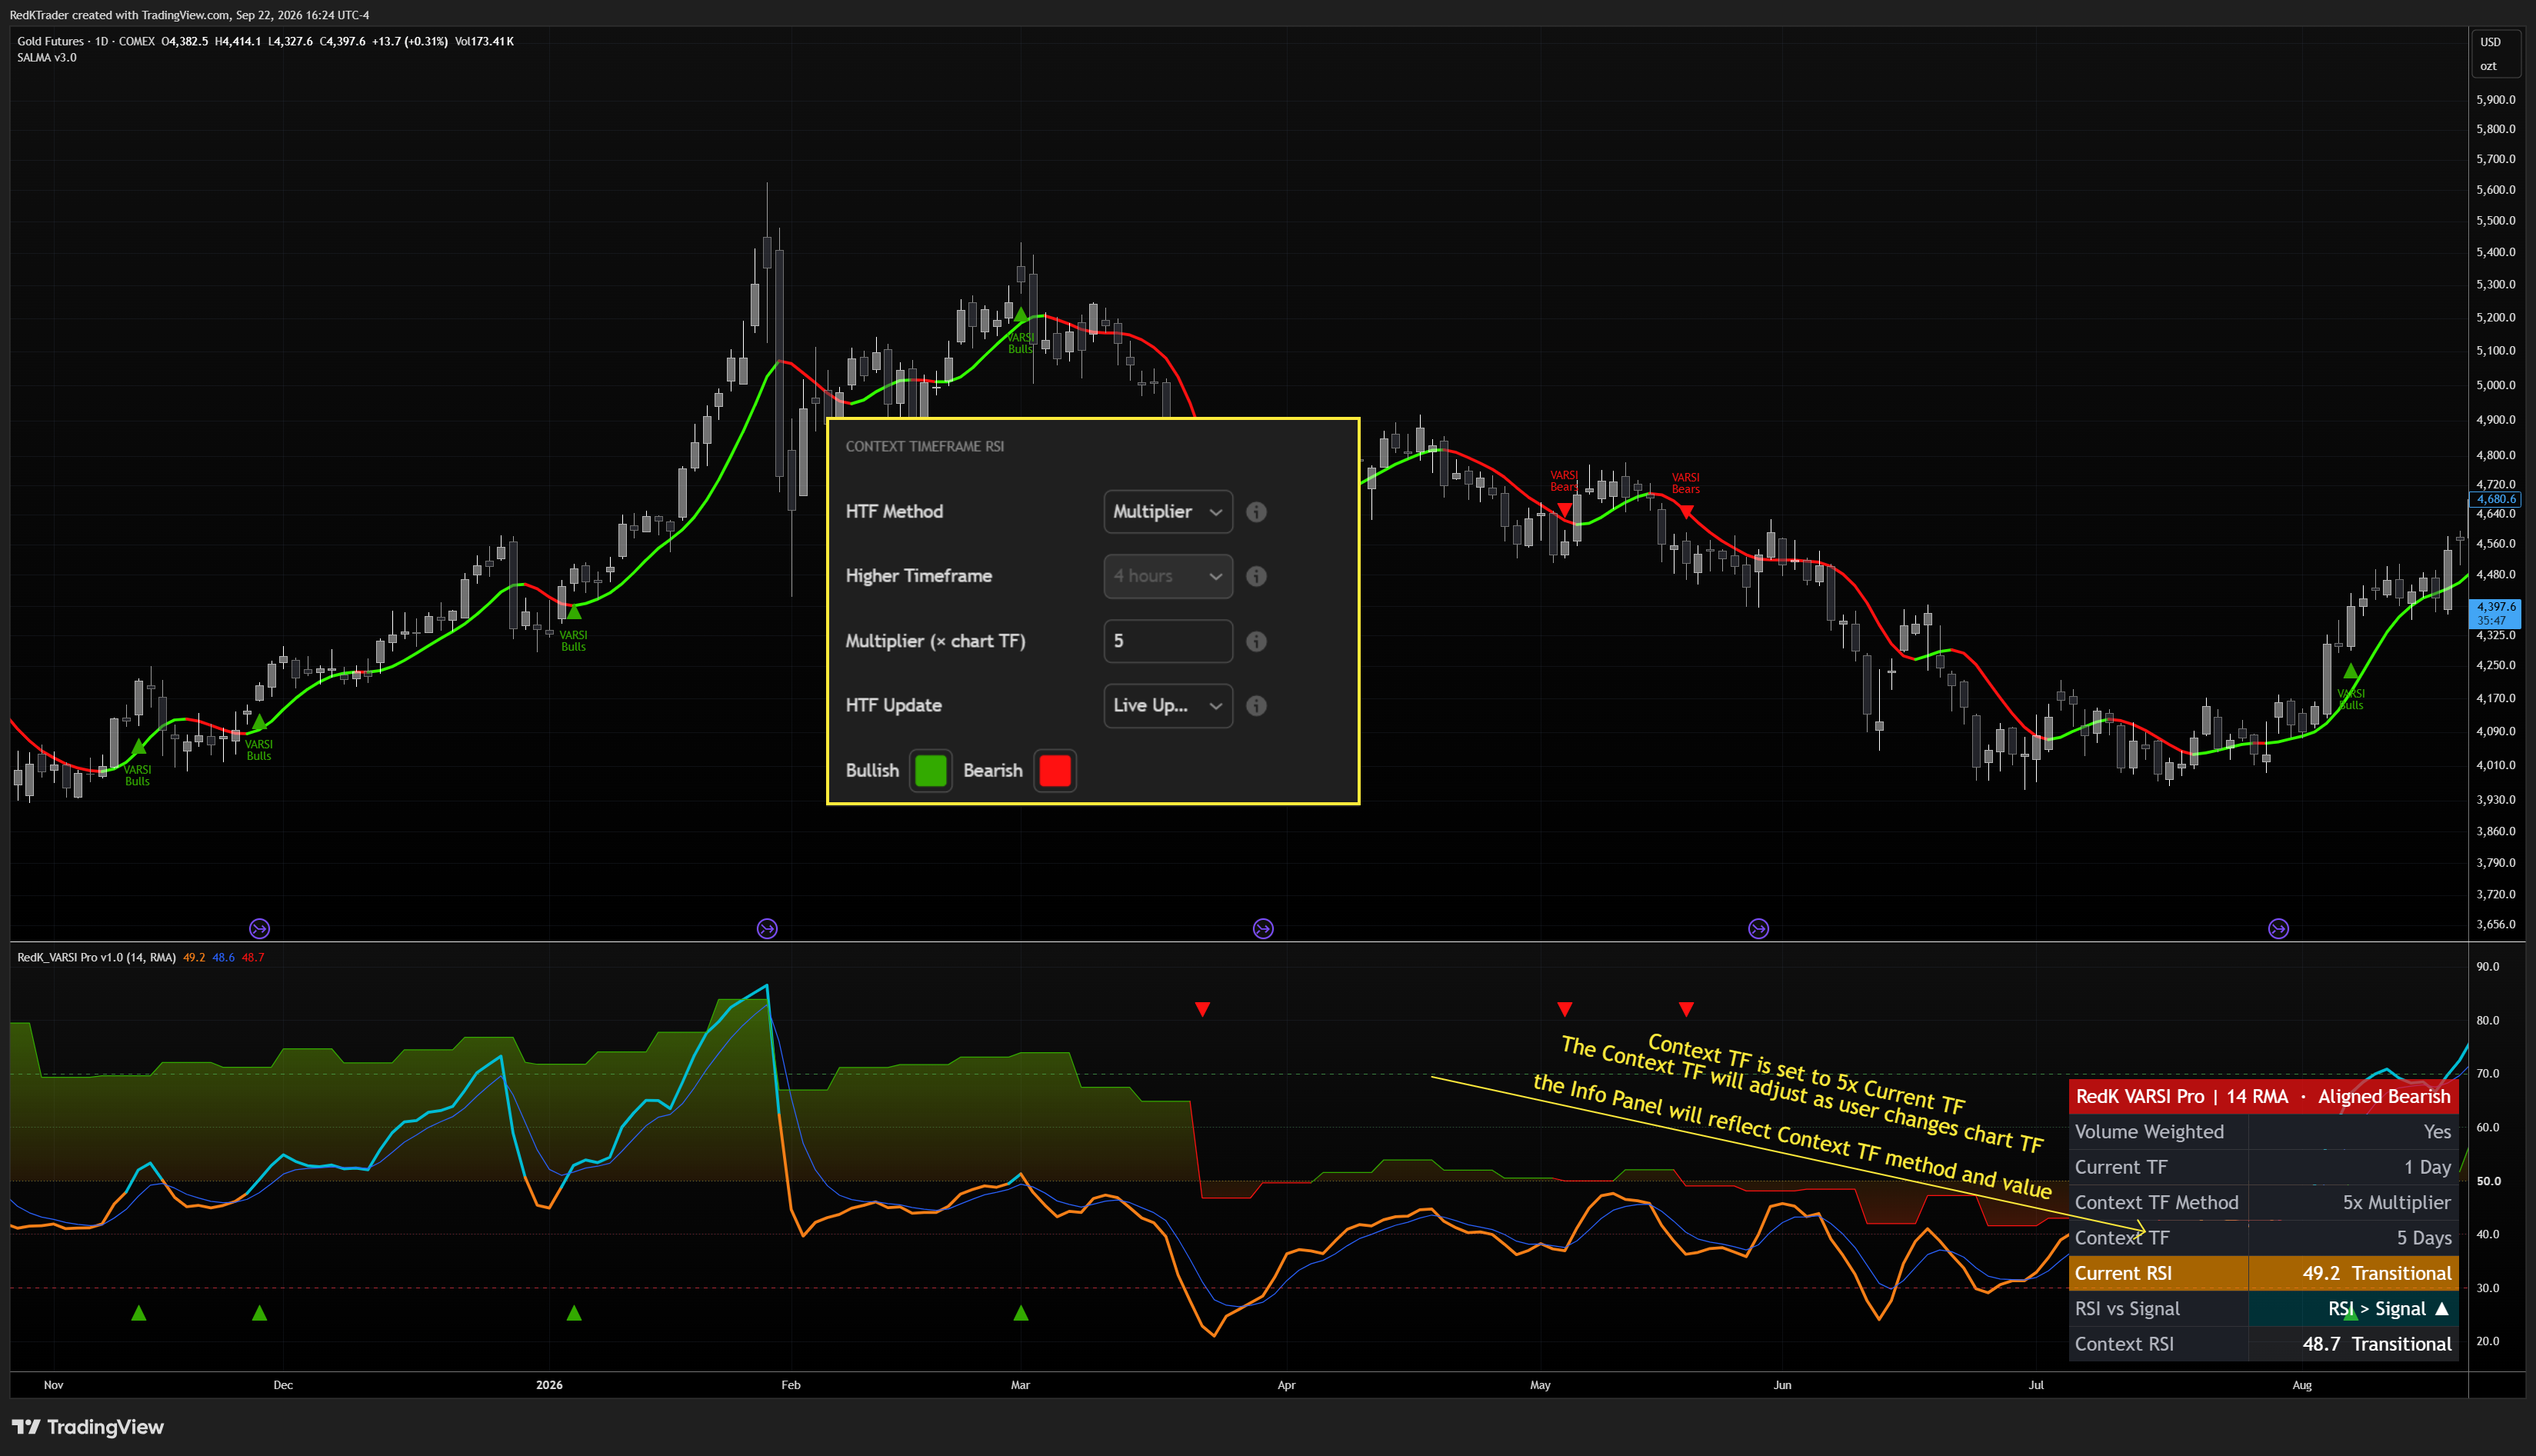Click the Apr label on time axis
Image resolution: width=2536 pixels, height=1456 pixels.
point(1286,1385)
